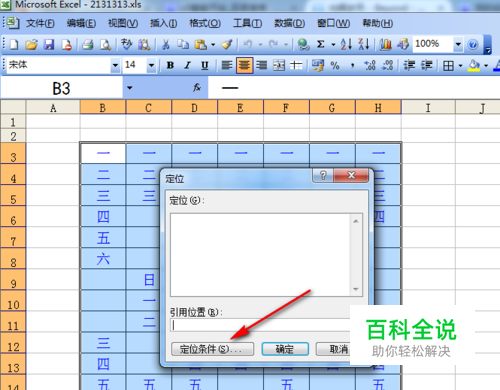Open the 帮助(H) menu

click(x=378, y=23)
